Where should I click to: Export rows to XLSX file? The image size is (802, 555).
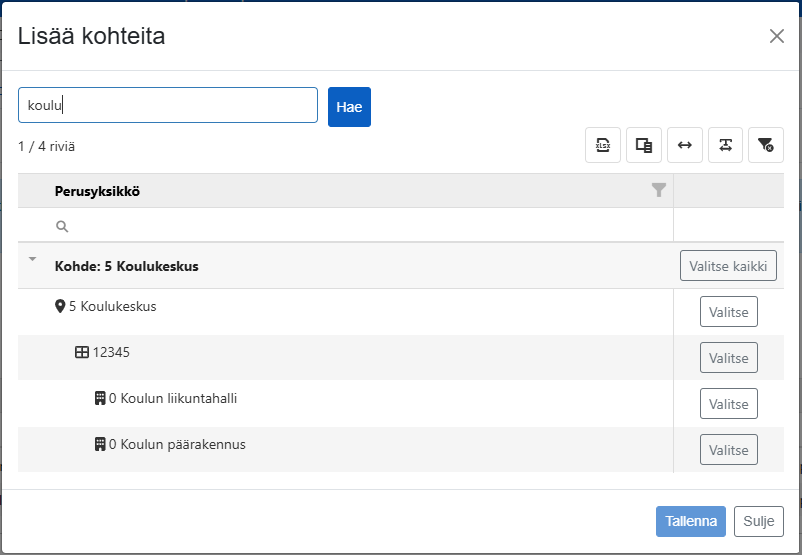(x=603, y=145)
